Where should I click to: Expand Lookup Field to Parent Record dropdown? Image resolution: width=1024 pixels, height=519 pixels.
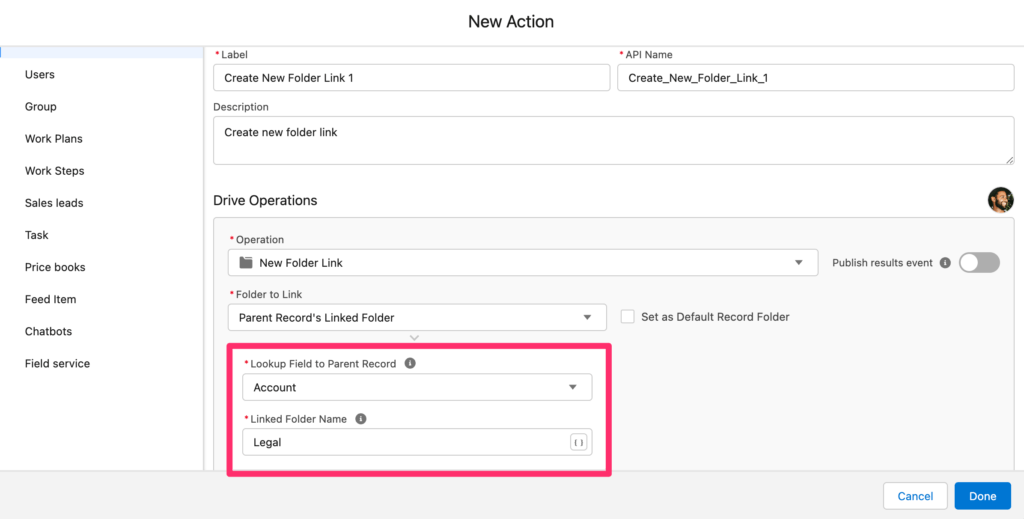point(417,387)
